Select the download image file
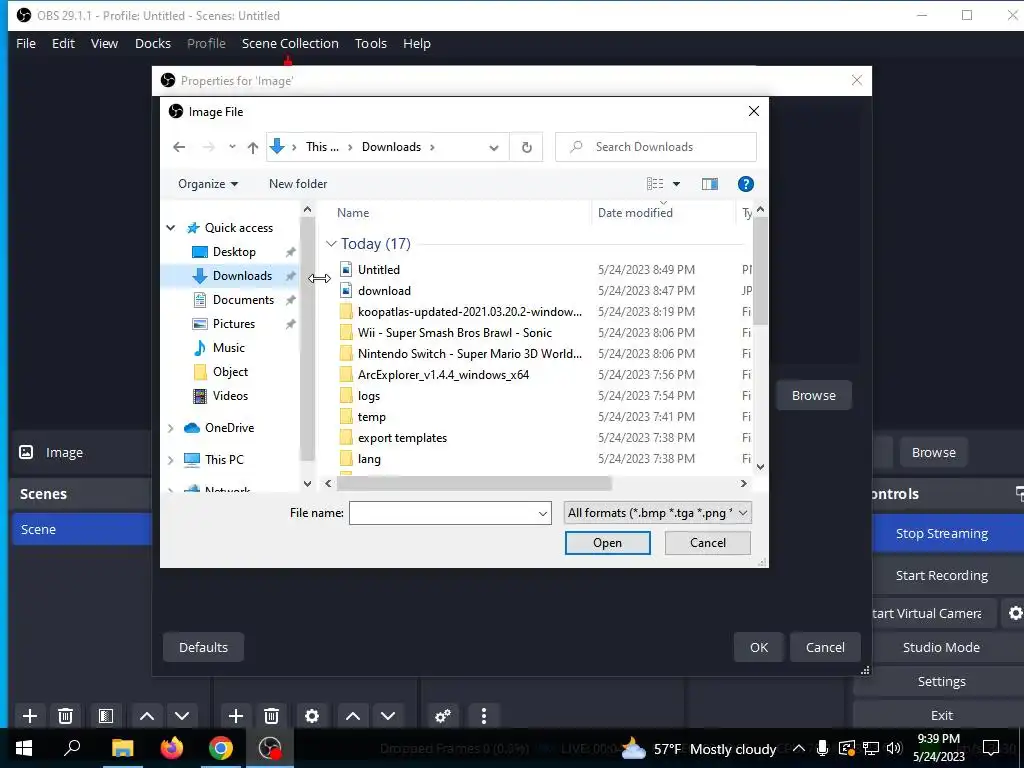1024x768 pixels. (384, 291)
